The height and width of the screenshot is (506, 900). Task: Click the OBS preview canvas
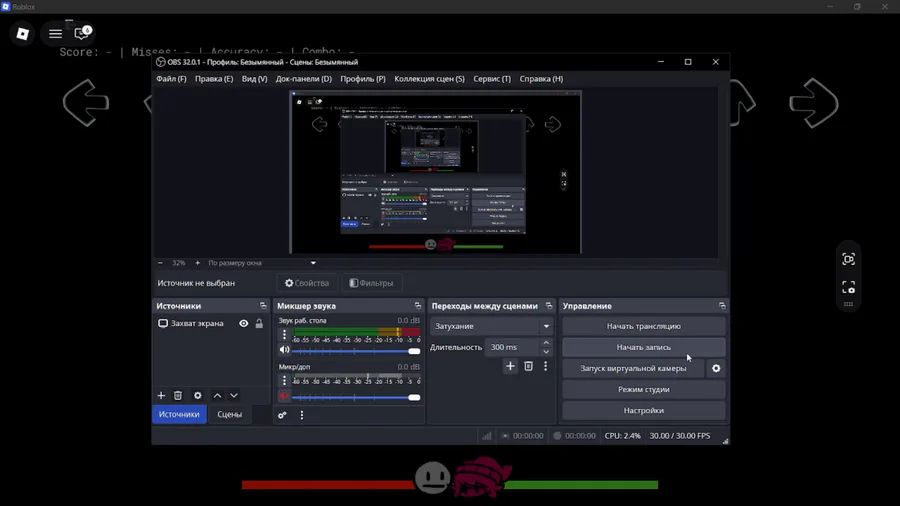(435, 172)
